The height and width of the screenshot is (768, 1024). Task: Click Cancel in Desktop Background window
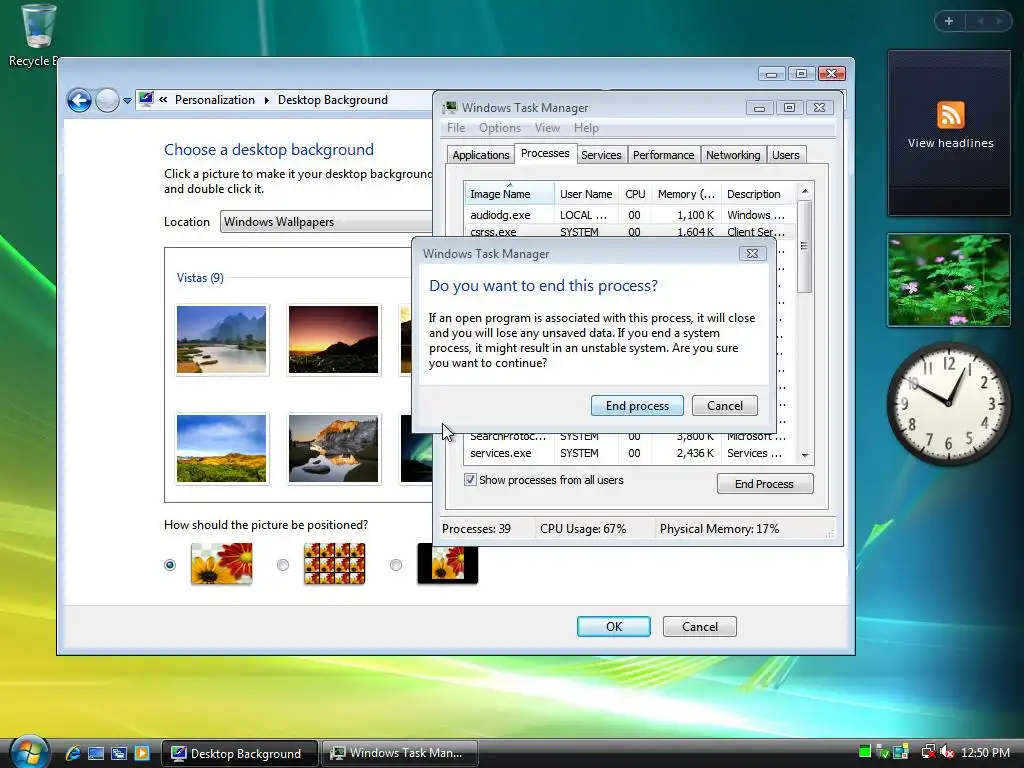[x=699, y=626]
